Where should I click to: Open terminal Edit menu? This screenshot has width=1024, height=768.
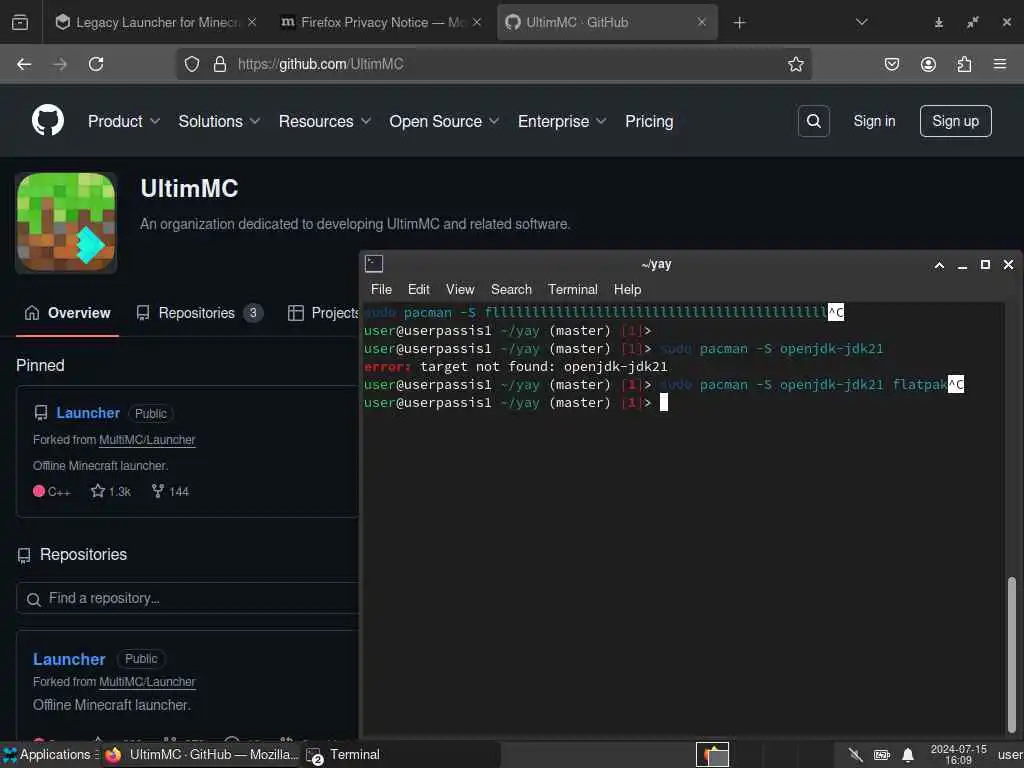click(419, 289)
